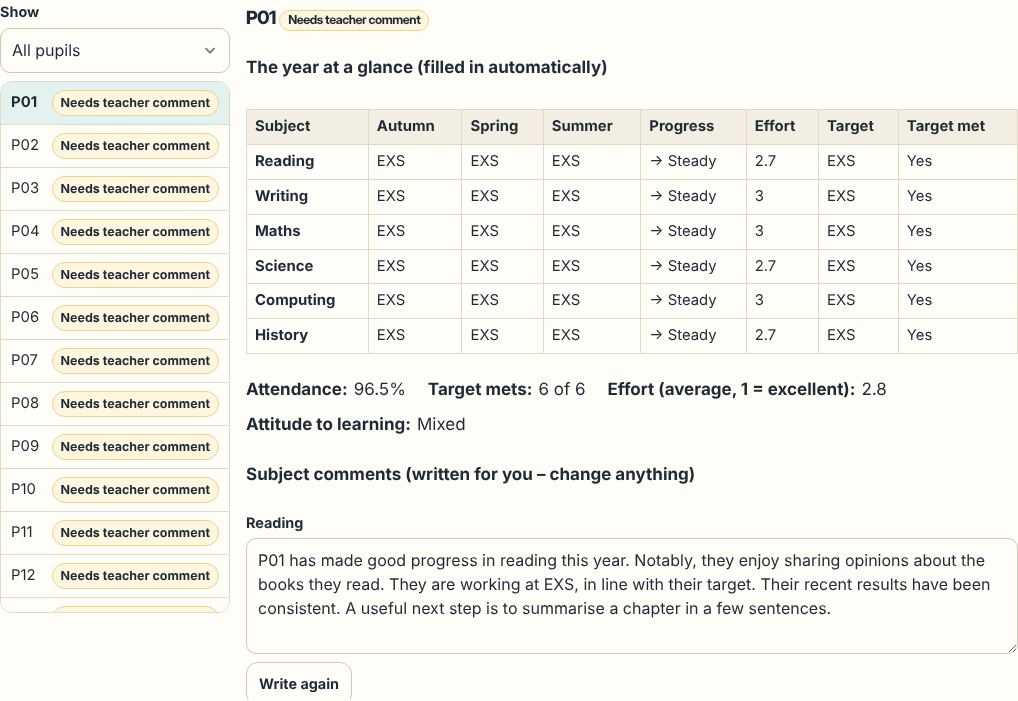The image size is (1018, 701).
Task: Click the Autumn column header
Action: 415,127
